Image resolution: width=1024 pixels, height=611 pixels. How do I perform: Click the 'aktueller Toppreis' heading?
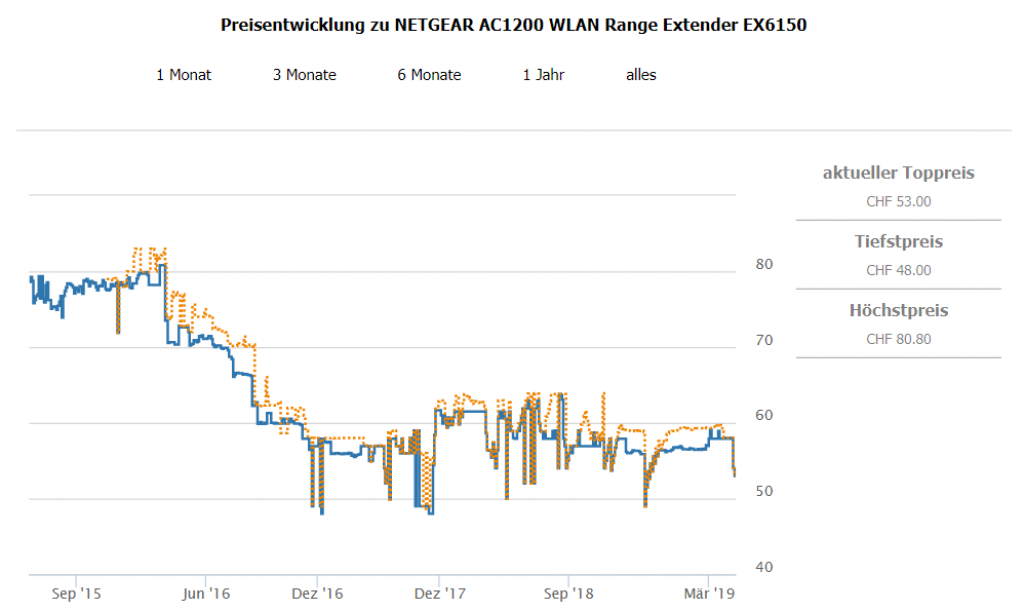pyautogui.click(x=898, y=173)
